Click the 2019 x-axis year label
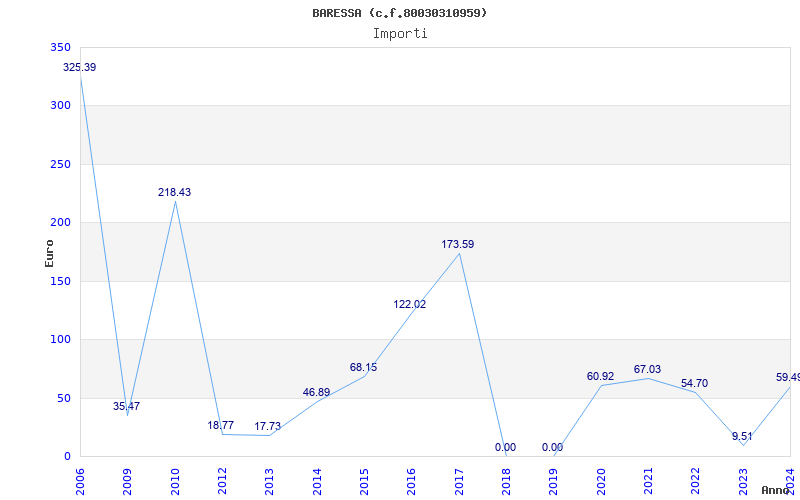This screenshot has width=800, height=500. 554,482
